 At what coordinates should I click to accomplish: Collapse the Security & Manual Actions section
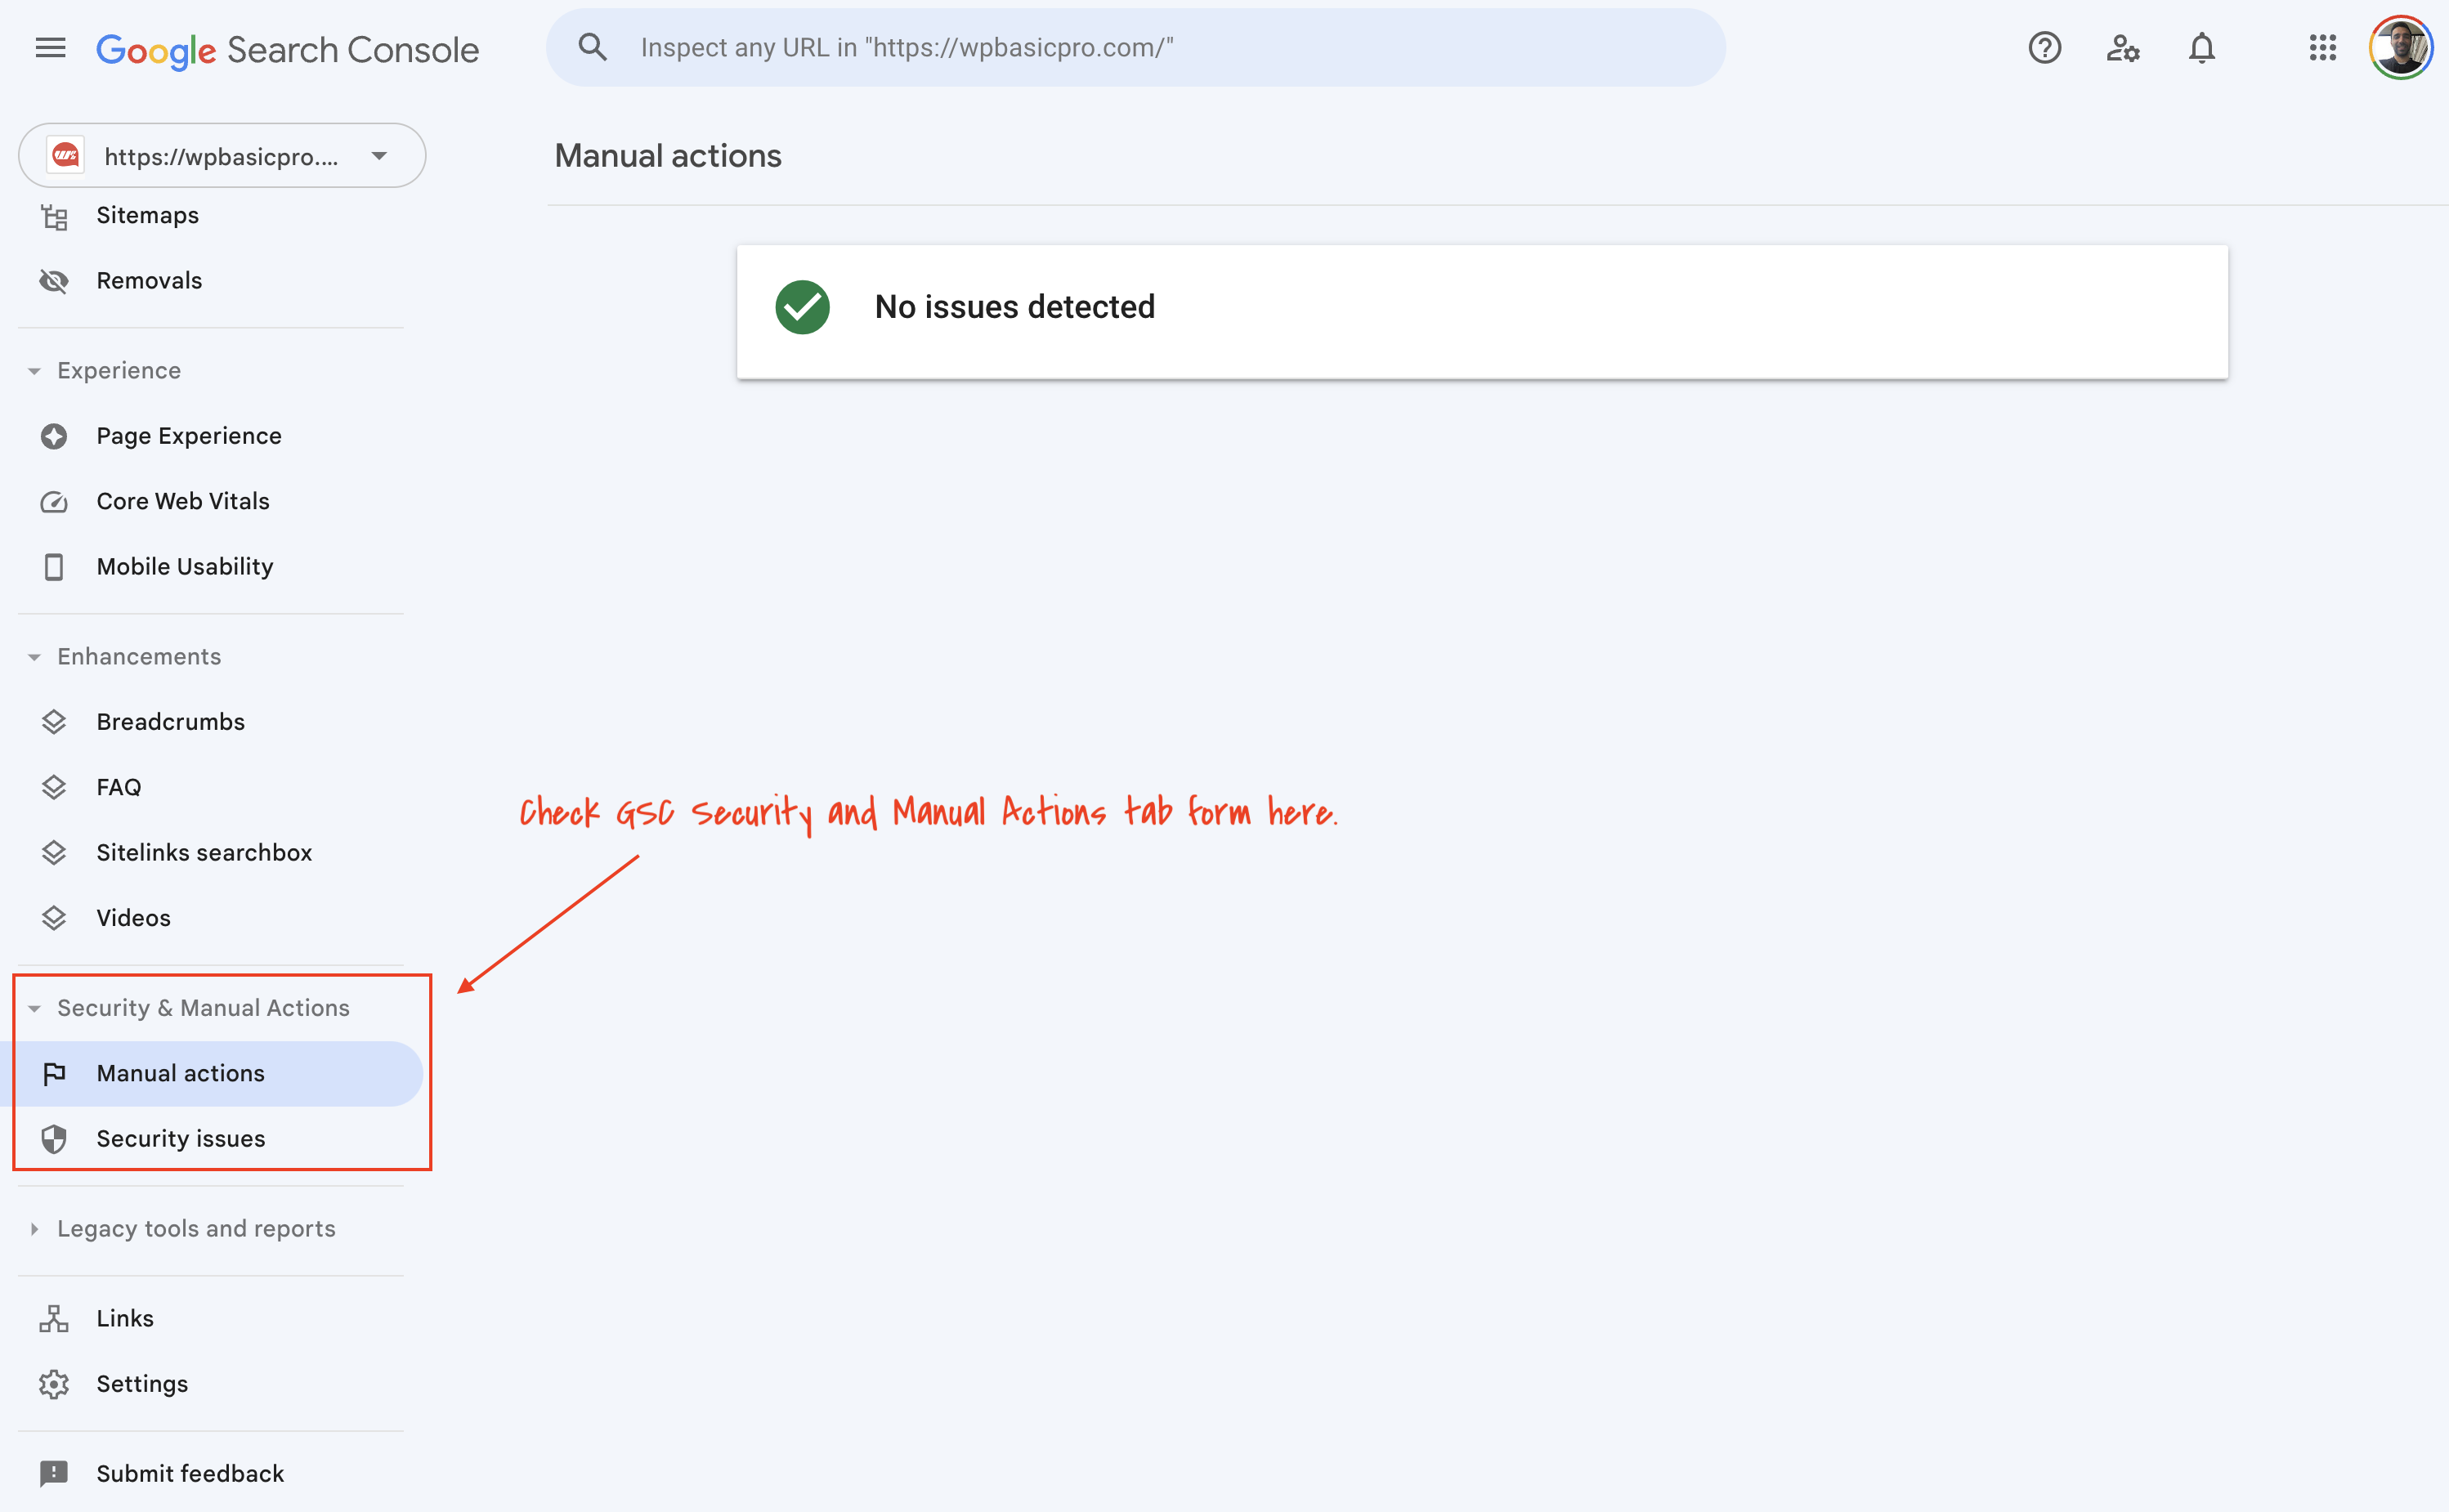35,1006
